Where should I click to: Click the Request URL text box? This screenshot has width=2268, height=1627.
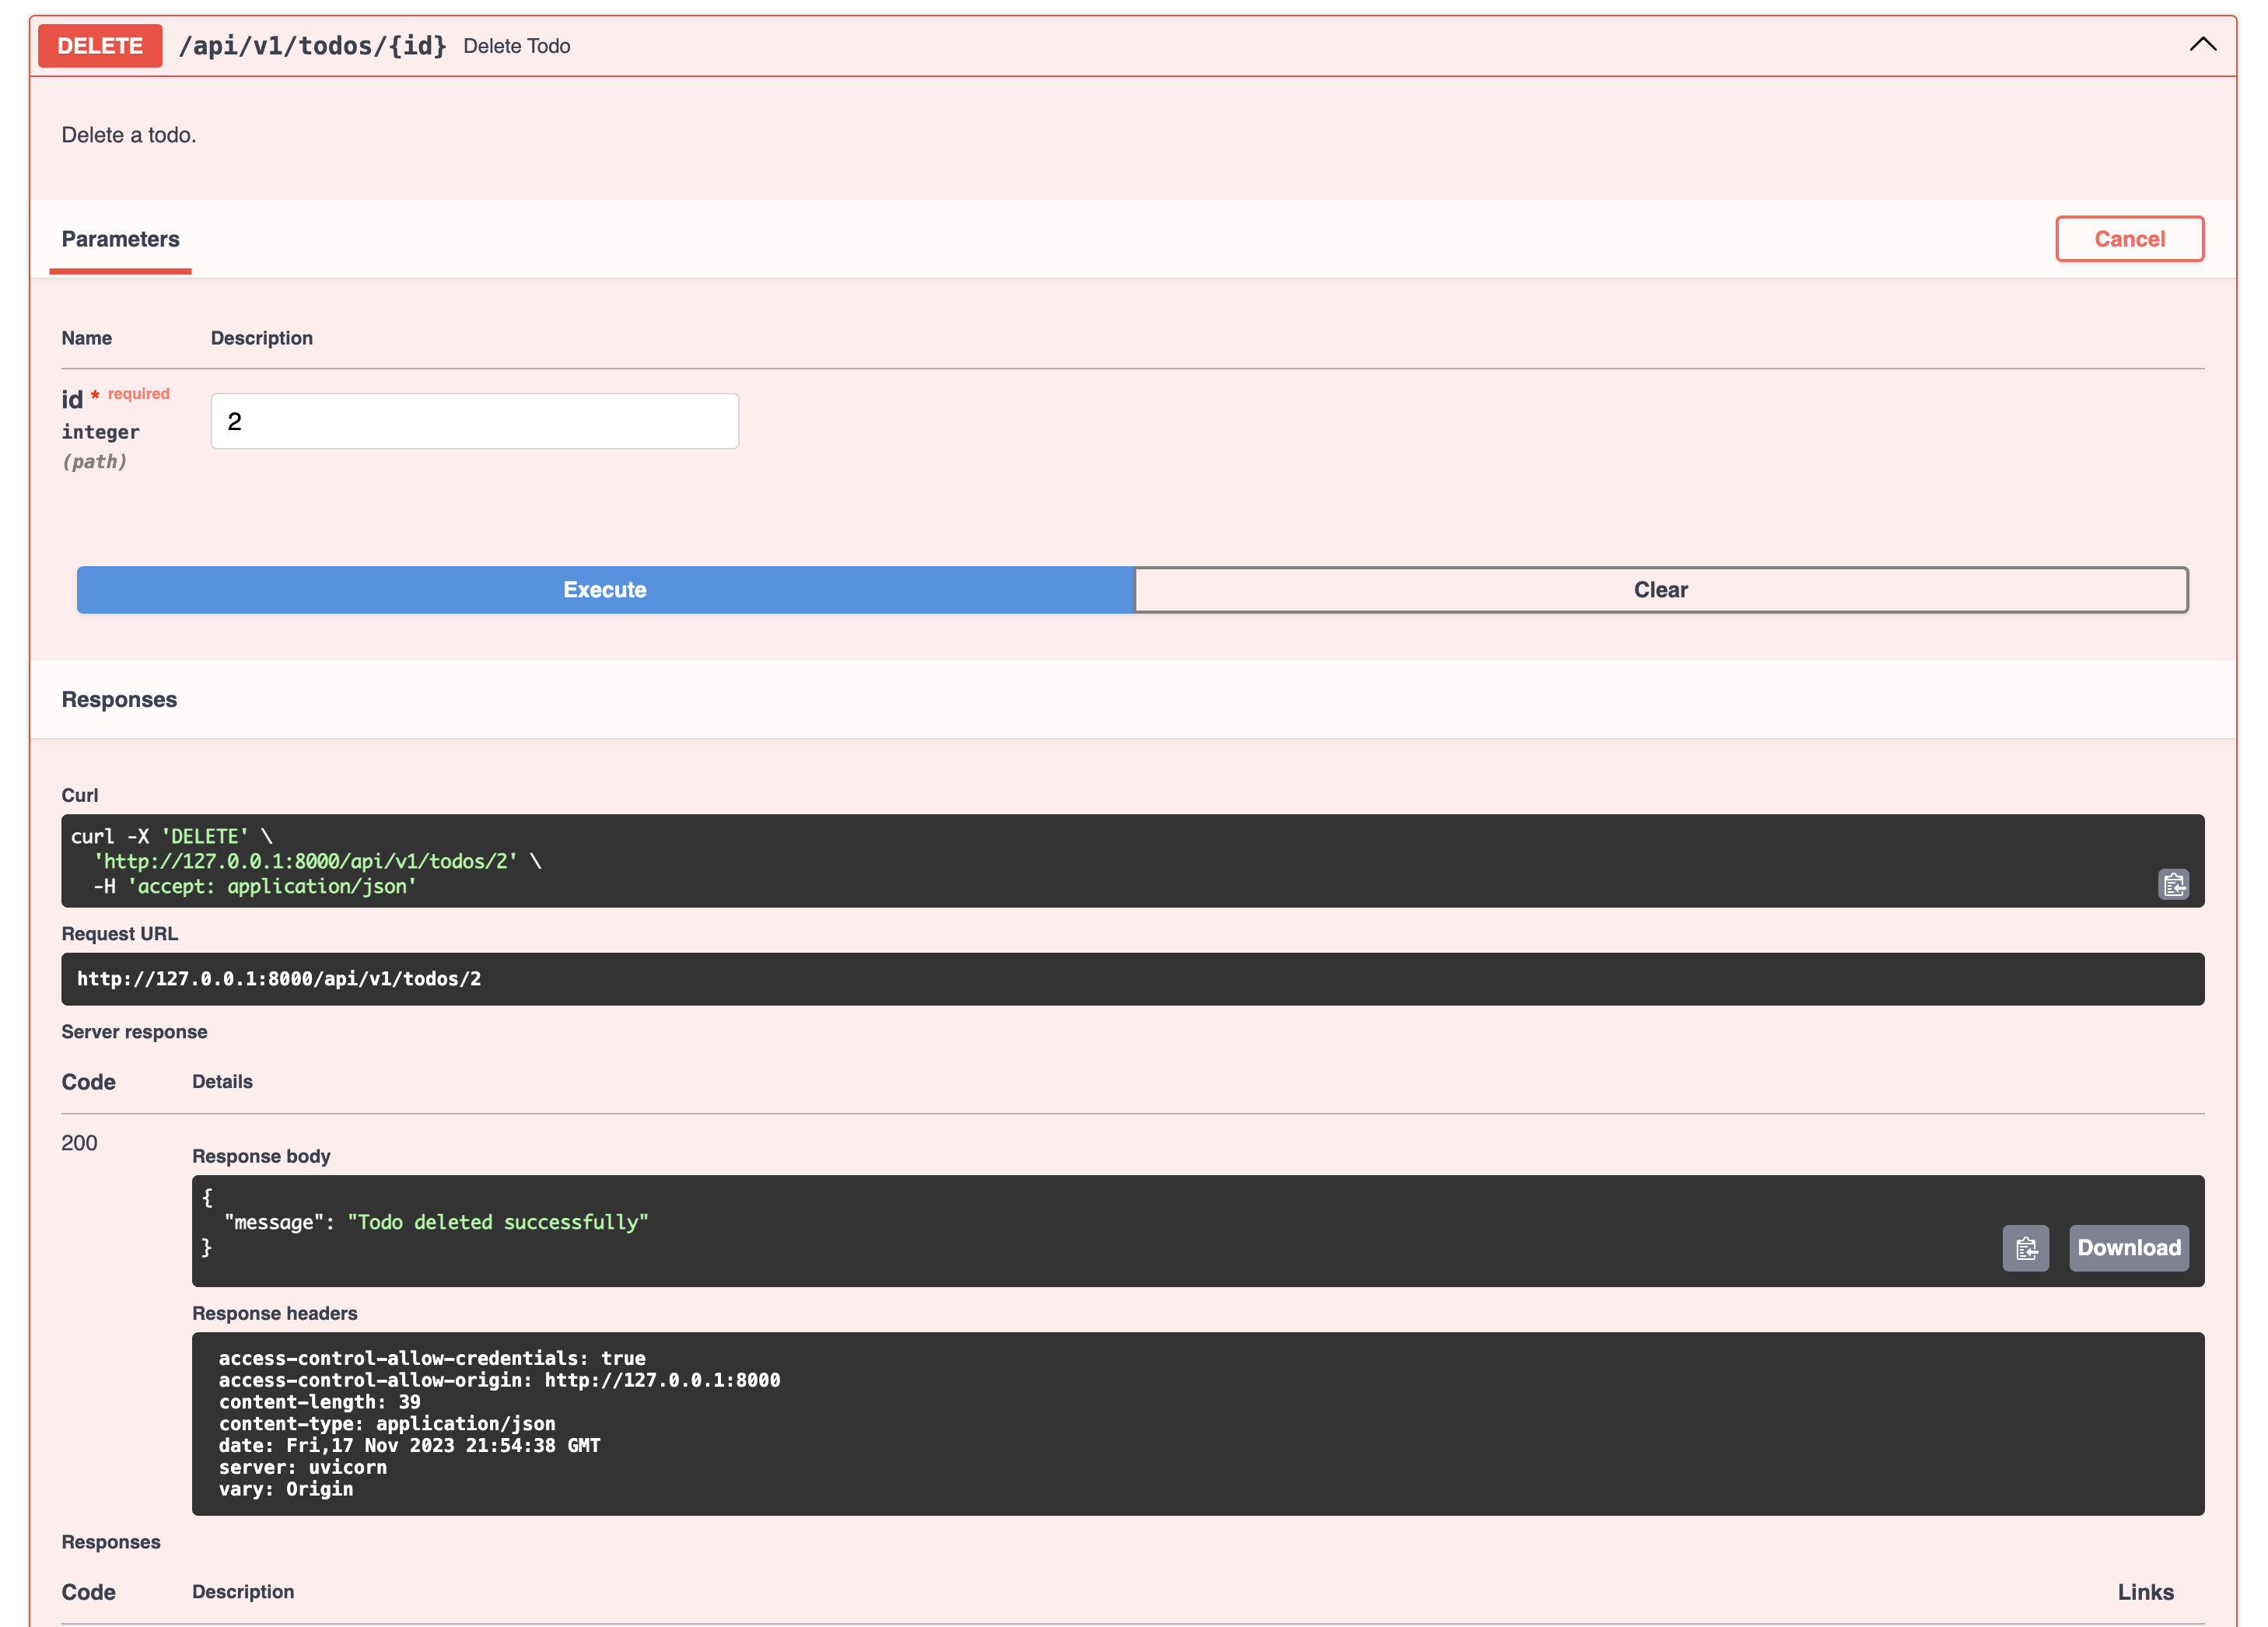[1132, 979]
